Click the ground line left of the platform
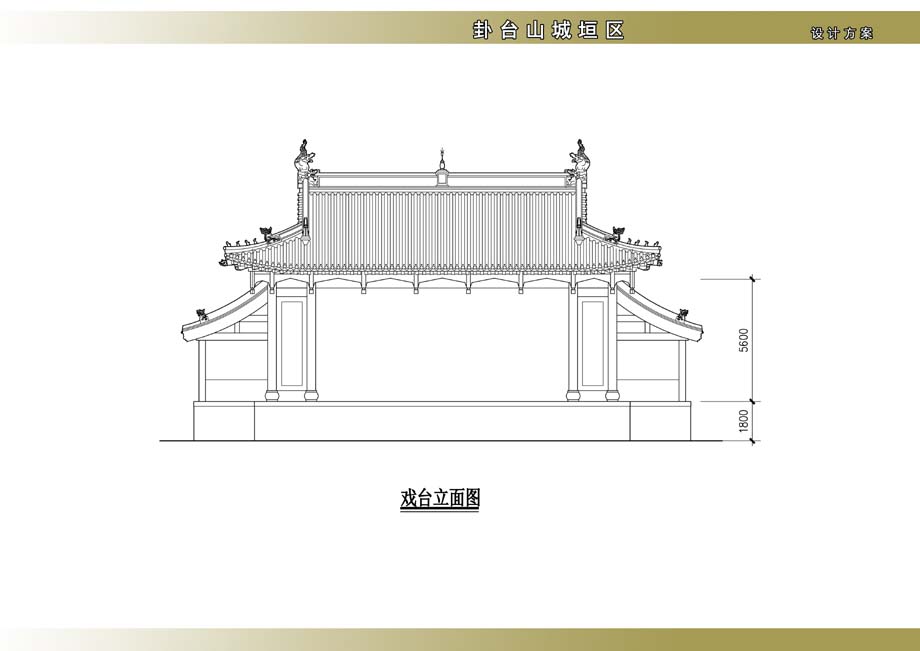Screen dimensions: 920x651 click(176, 440)
